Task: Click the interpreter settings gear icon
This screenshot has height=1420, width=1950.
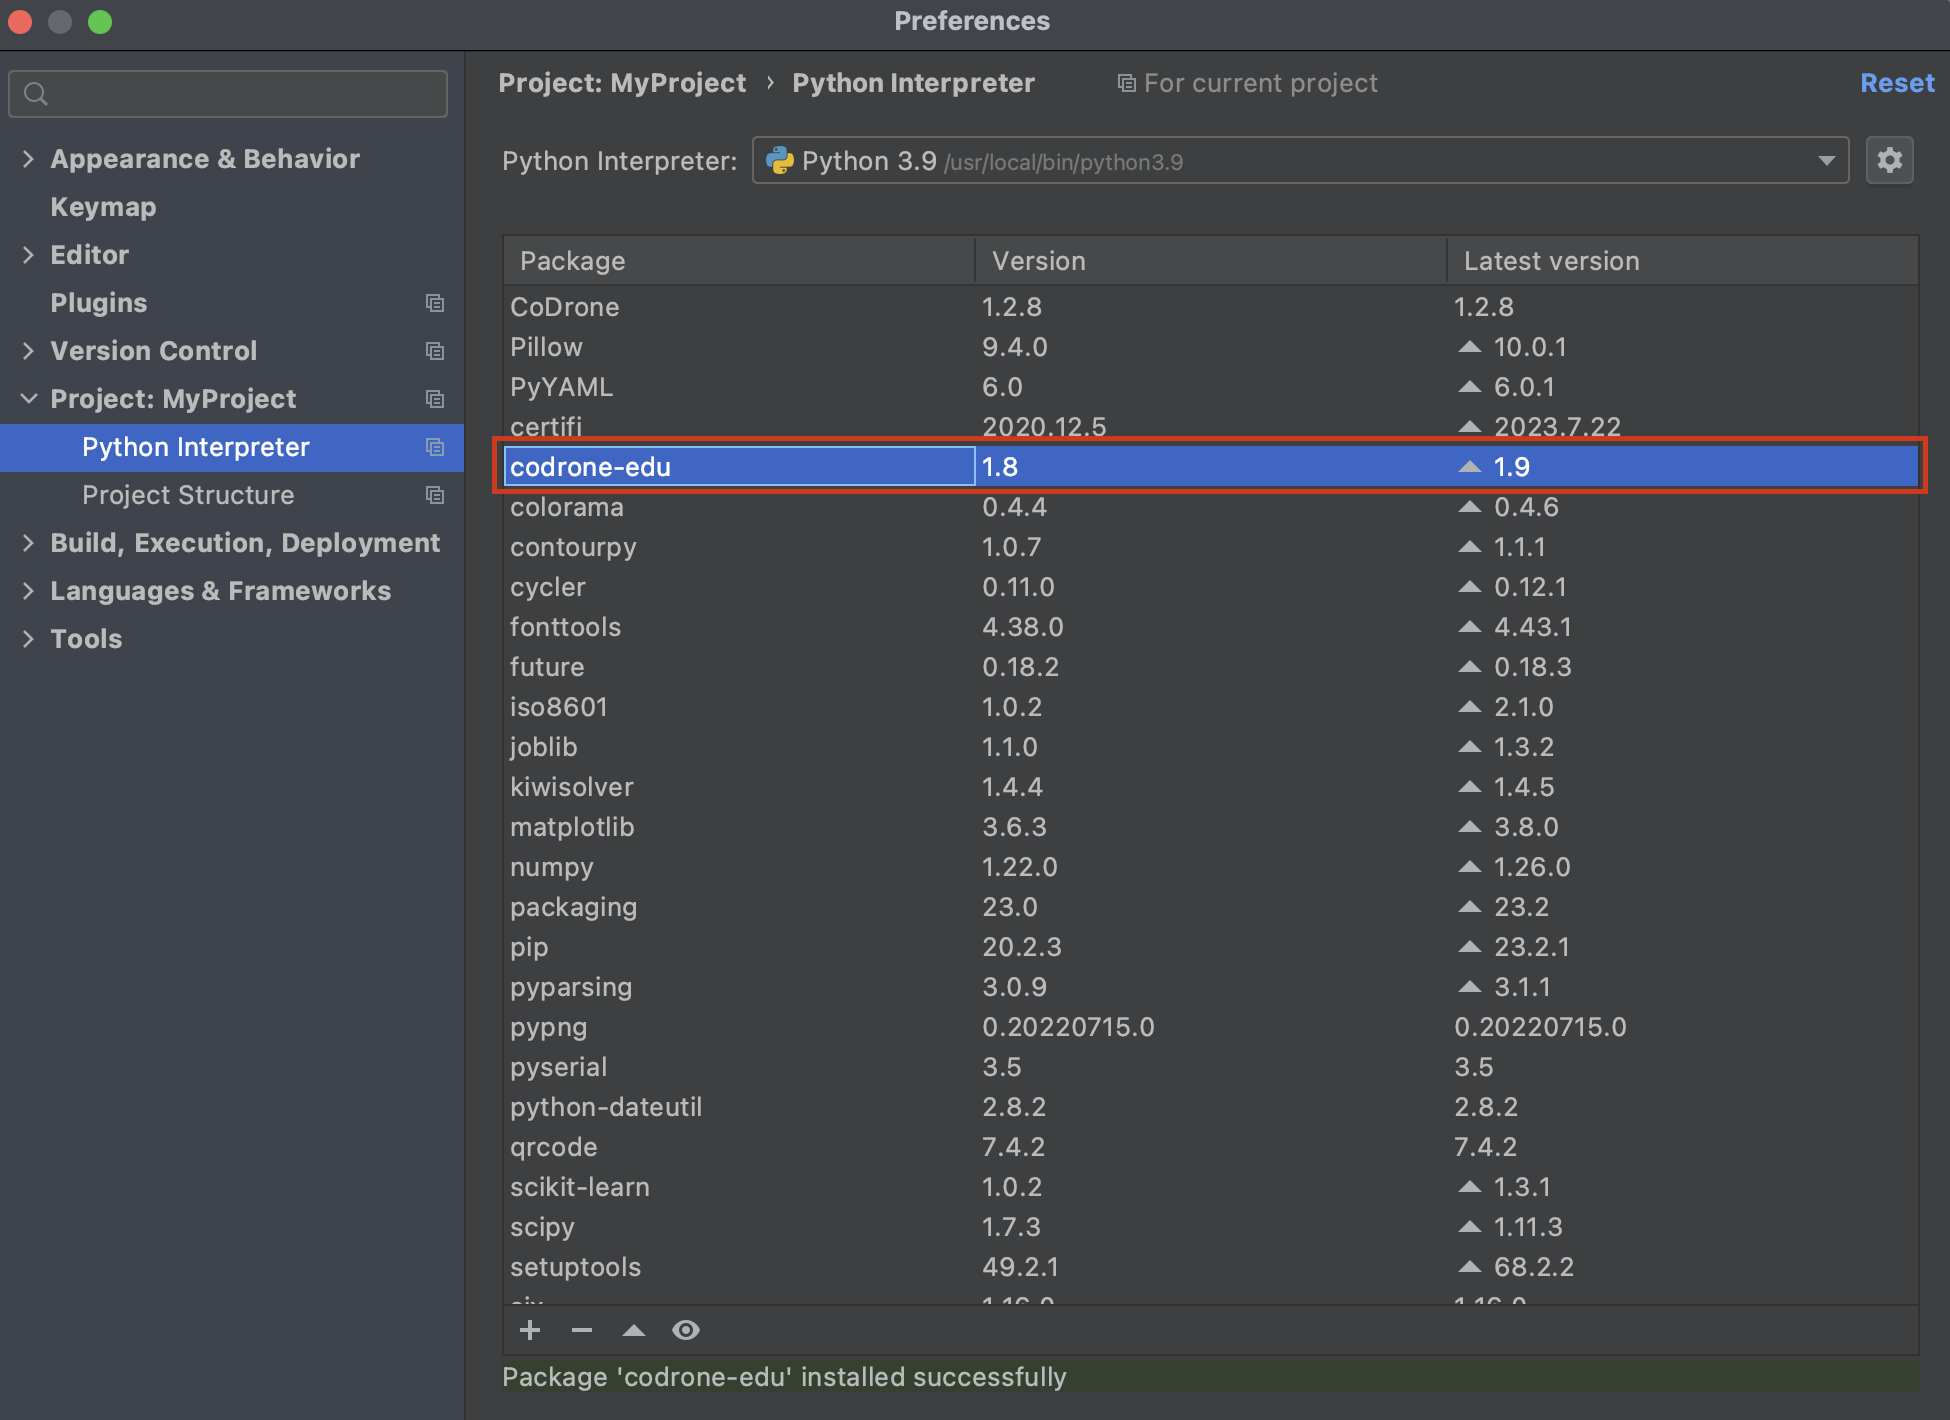Action: point(1889,160)
